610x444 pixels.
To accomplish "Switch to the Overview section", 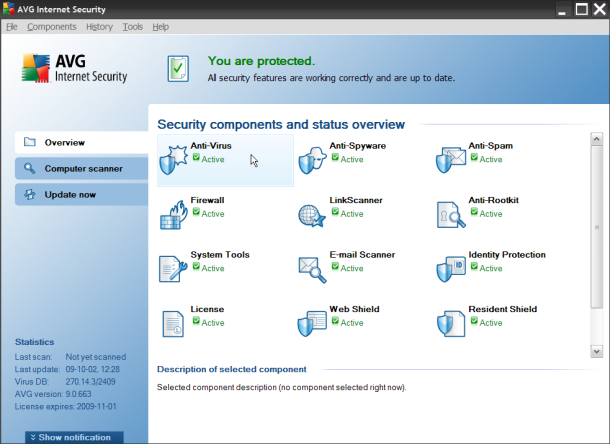I will click(x=82, y=142).
